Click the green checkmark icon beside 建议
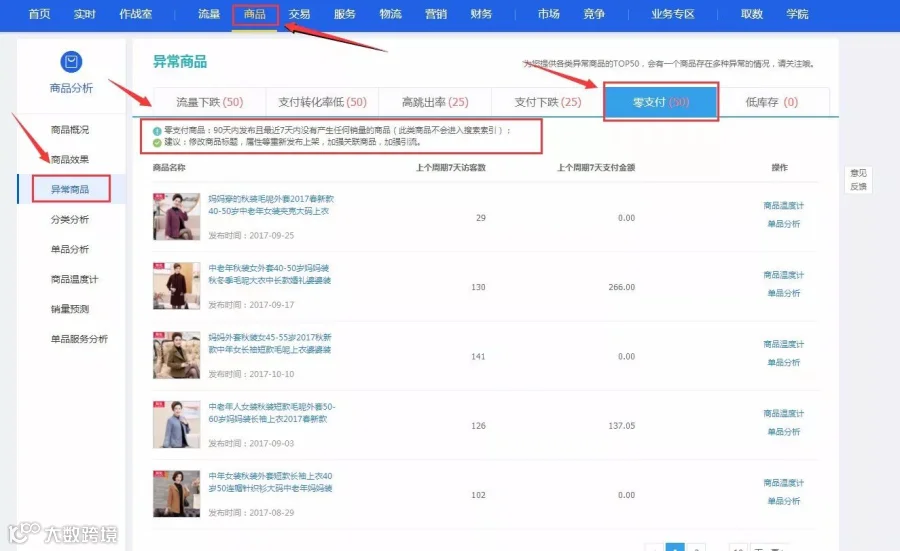Screen dimensions: 900x551 [157, 142]
